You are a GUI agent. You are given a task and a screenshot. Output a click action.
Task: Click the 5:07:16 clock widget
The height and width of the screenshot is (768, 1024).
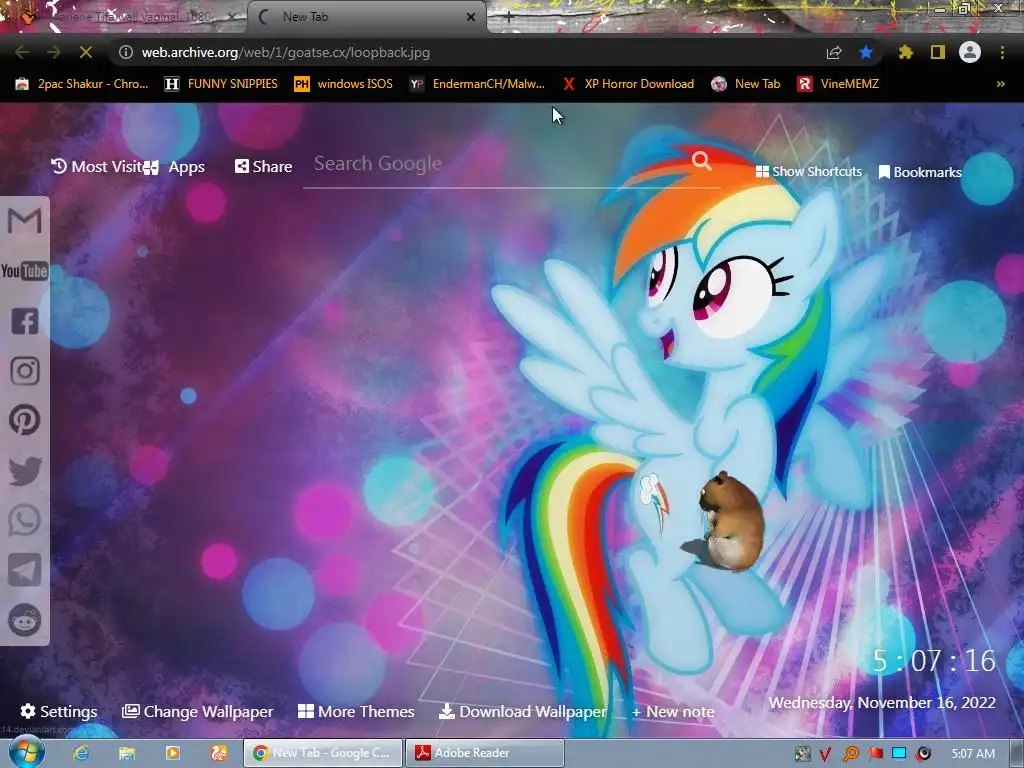[935, 661]
